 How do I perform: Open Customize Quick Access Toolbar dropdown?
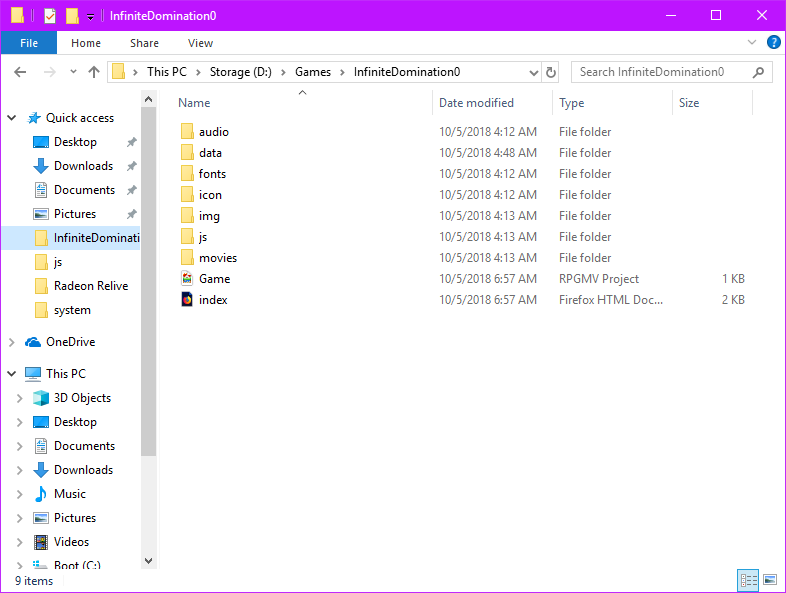[90, 17]
